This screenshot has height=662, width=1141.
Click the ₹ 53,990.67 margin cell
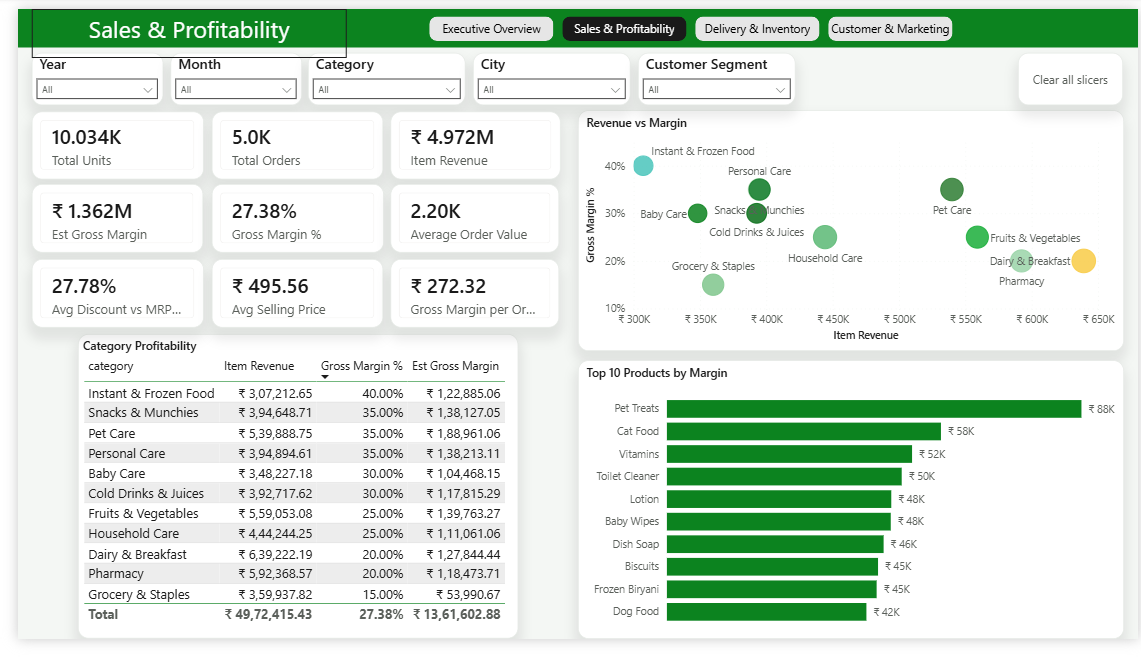point(468,594)
